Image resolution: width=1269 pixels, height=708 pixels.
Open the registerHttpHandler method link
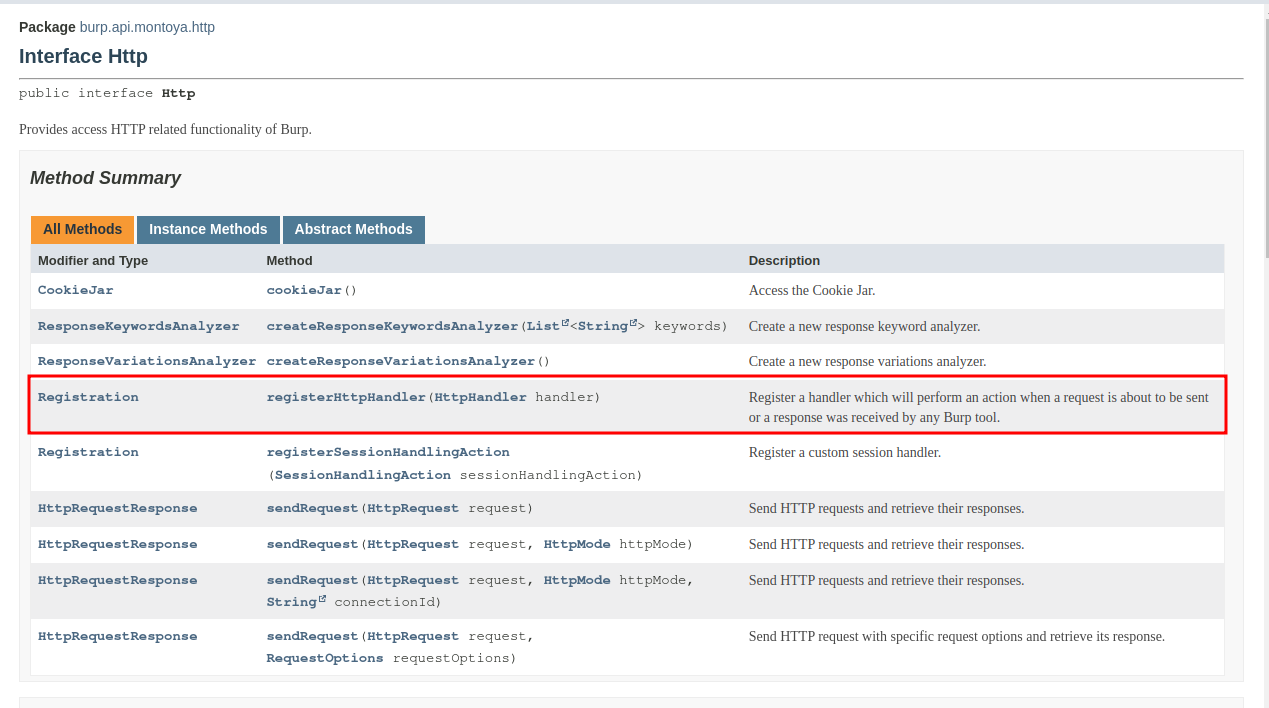[346, 397]
